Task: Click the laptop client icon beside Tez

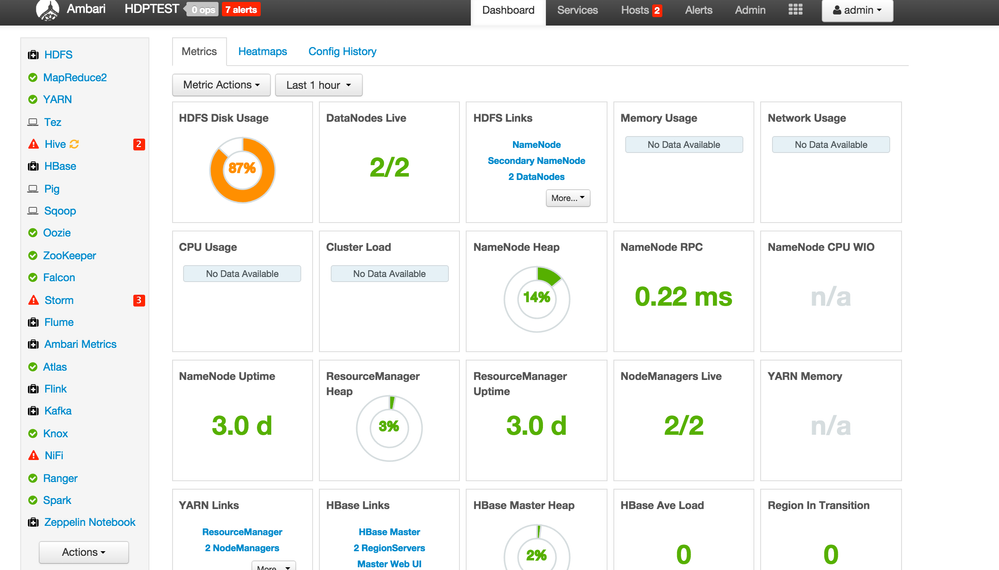Action: point(33,122)
